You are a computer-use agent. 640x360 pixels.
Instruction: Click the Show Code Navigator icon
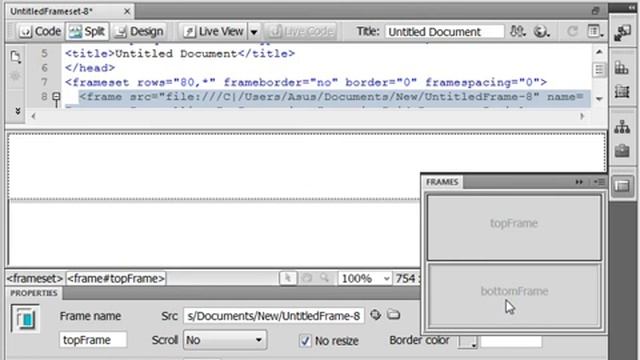[16, 76]
